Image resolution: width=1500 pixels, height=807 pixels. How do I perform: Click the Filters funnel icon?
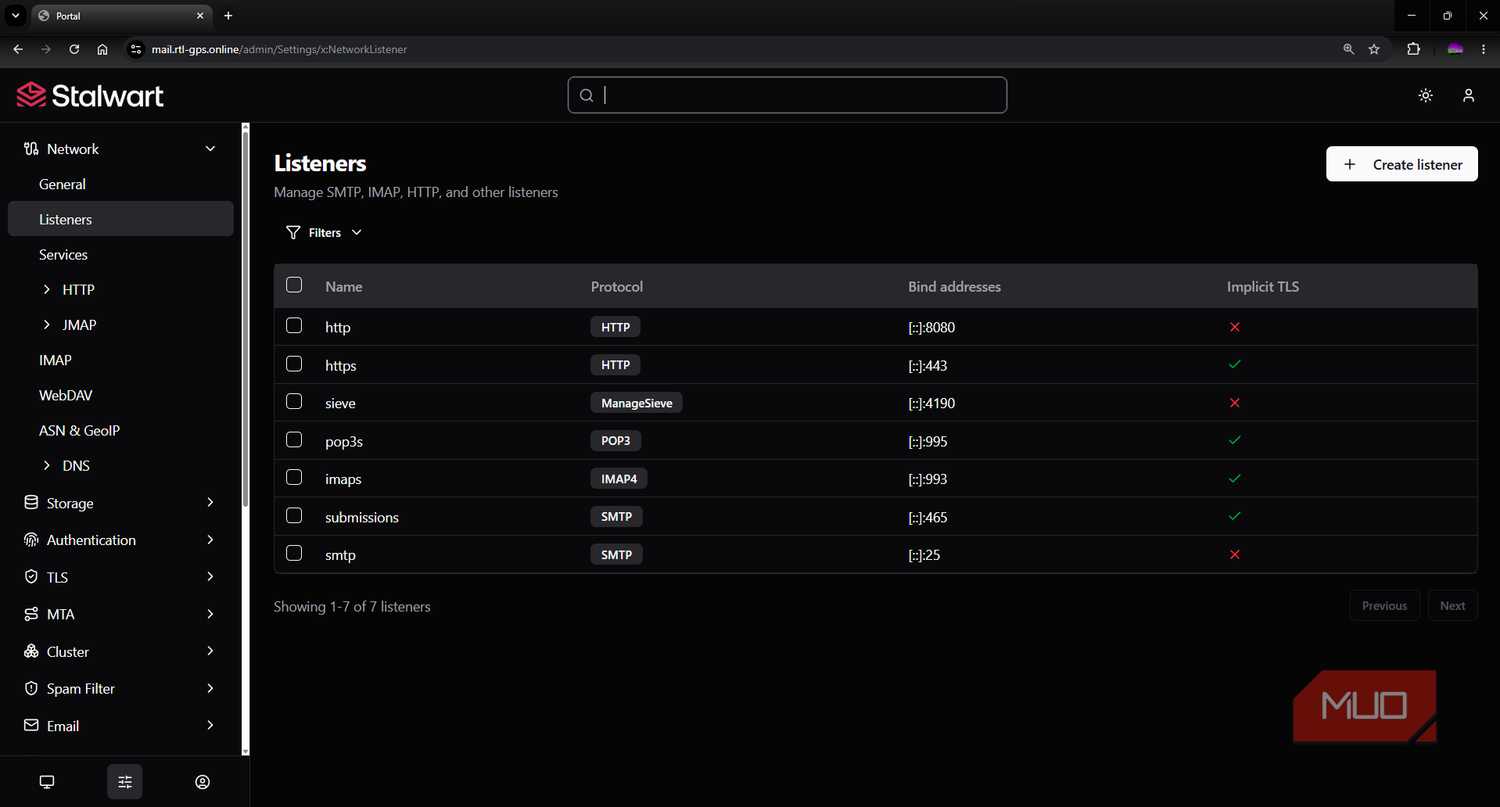point(293,232)
